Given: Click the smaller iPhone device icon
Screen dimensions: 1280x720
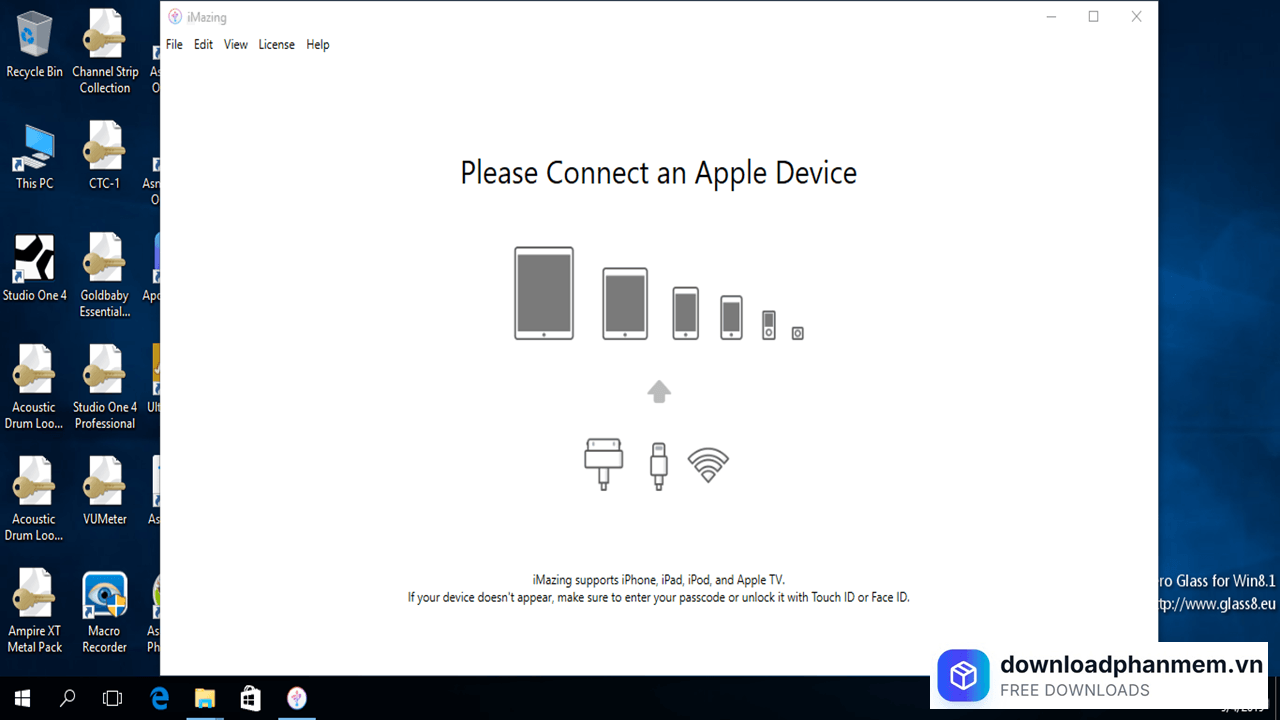Looking at the screenshot, I should click(732, 317).
